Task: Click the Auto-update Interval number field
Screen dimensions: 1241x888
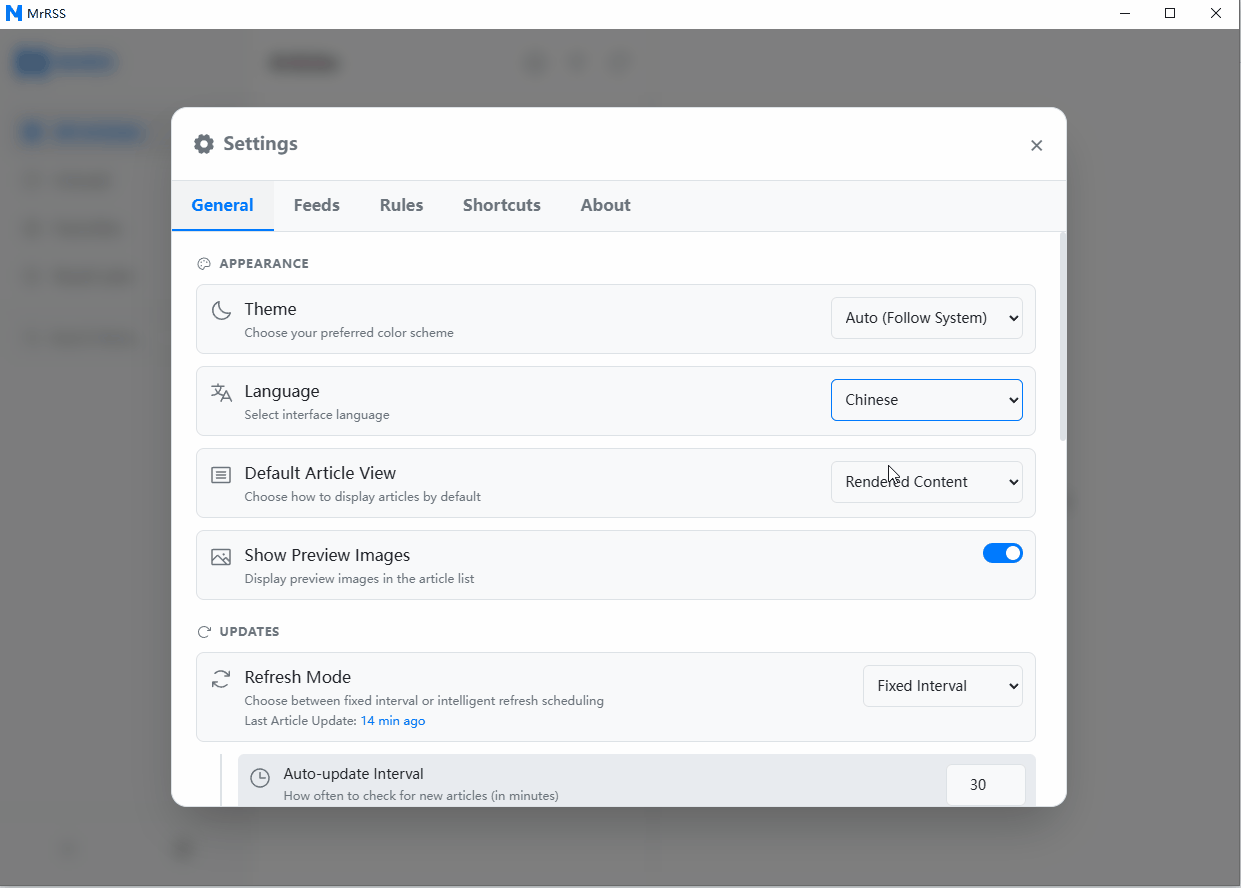Action: 984,785
